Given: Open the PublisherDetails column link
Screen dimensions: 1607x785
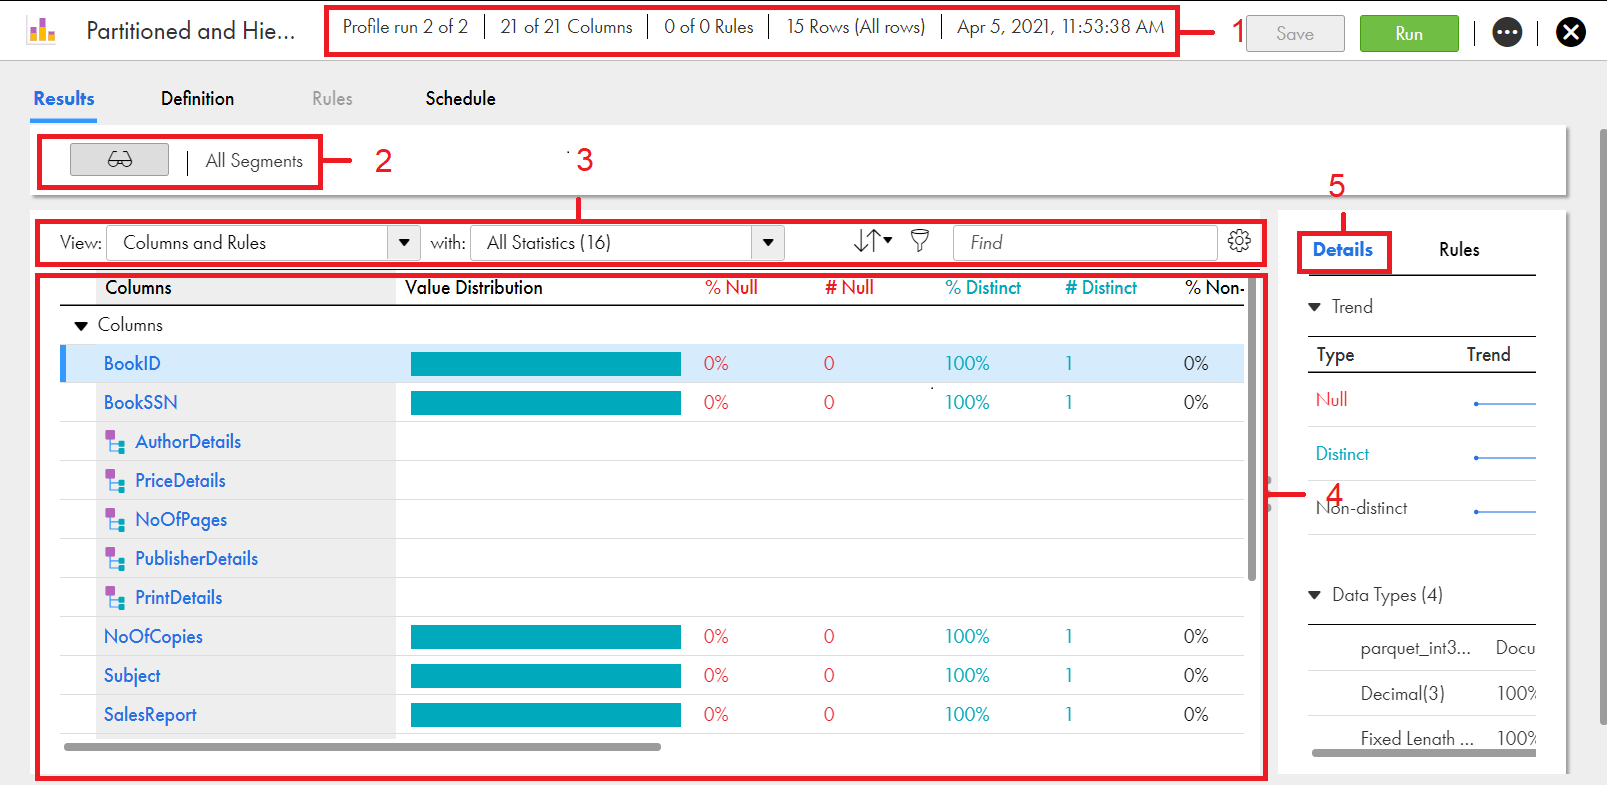Looking at the screenshot, I should (196, 559).
